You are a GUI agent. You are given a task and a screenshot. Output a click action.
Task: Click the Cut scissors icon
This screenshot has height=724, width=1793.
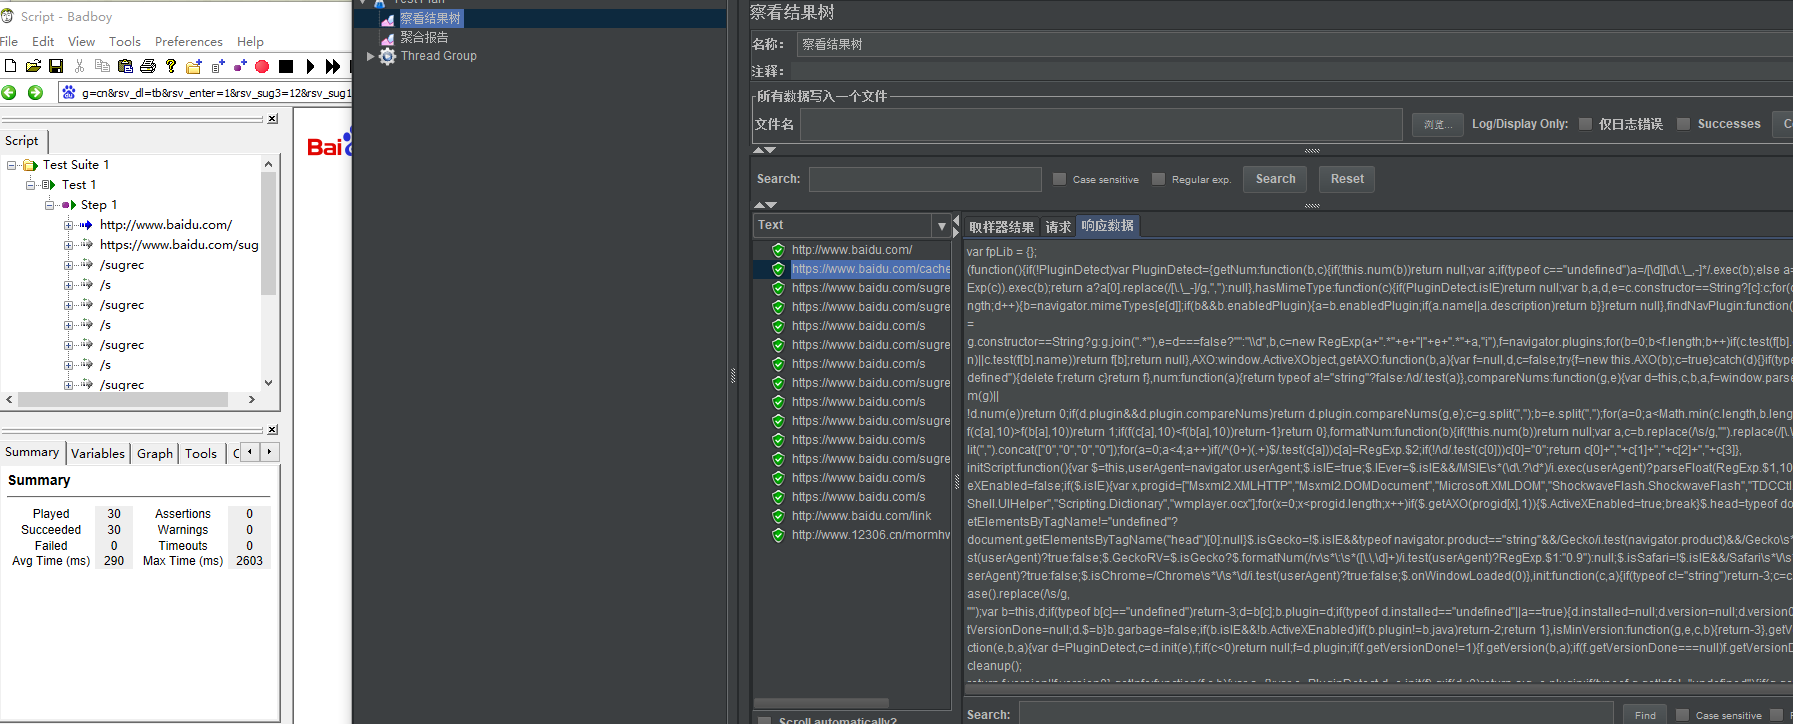click(79, 66)
